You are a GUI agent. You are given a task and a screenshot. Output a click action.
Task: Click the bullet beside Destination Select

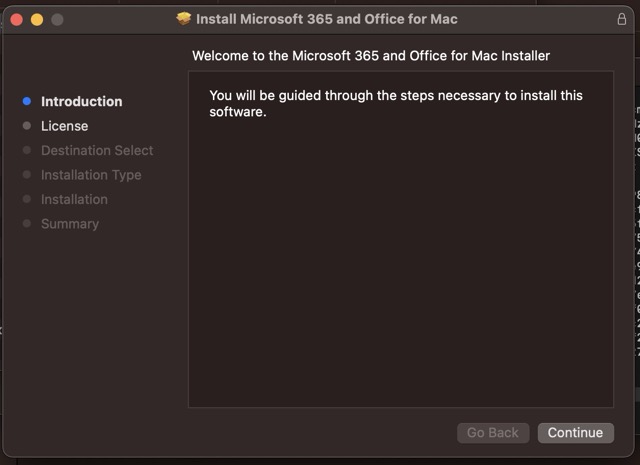(x=27, y=151)
